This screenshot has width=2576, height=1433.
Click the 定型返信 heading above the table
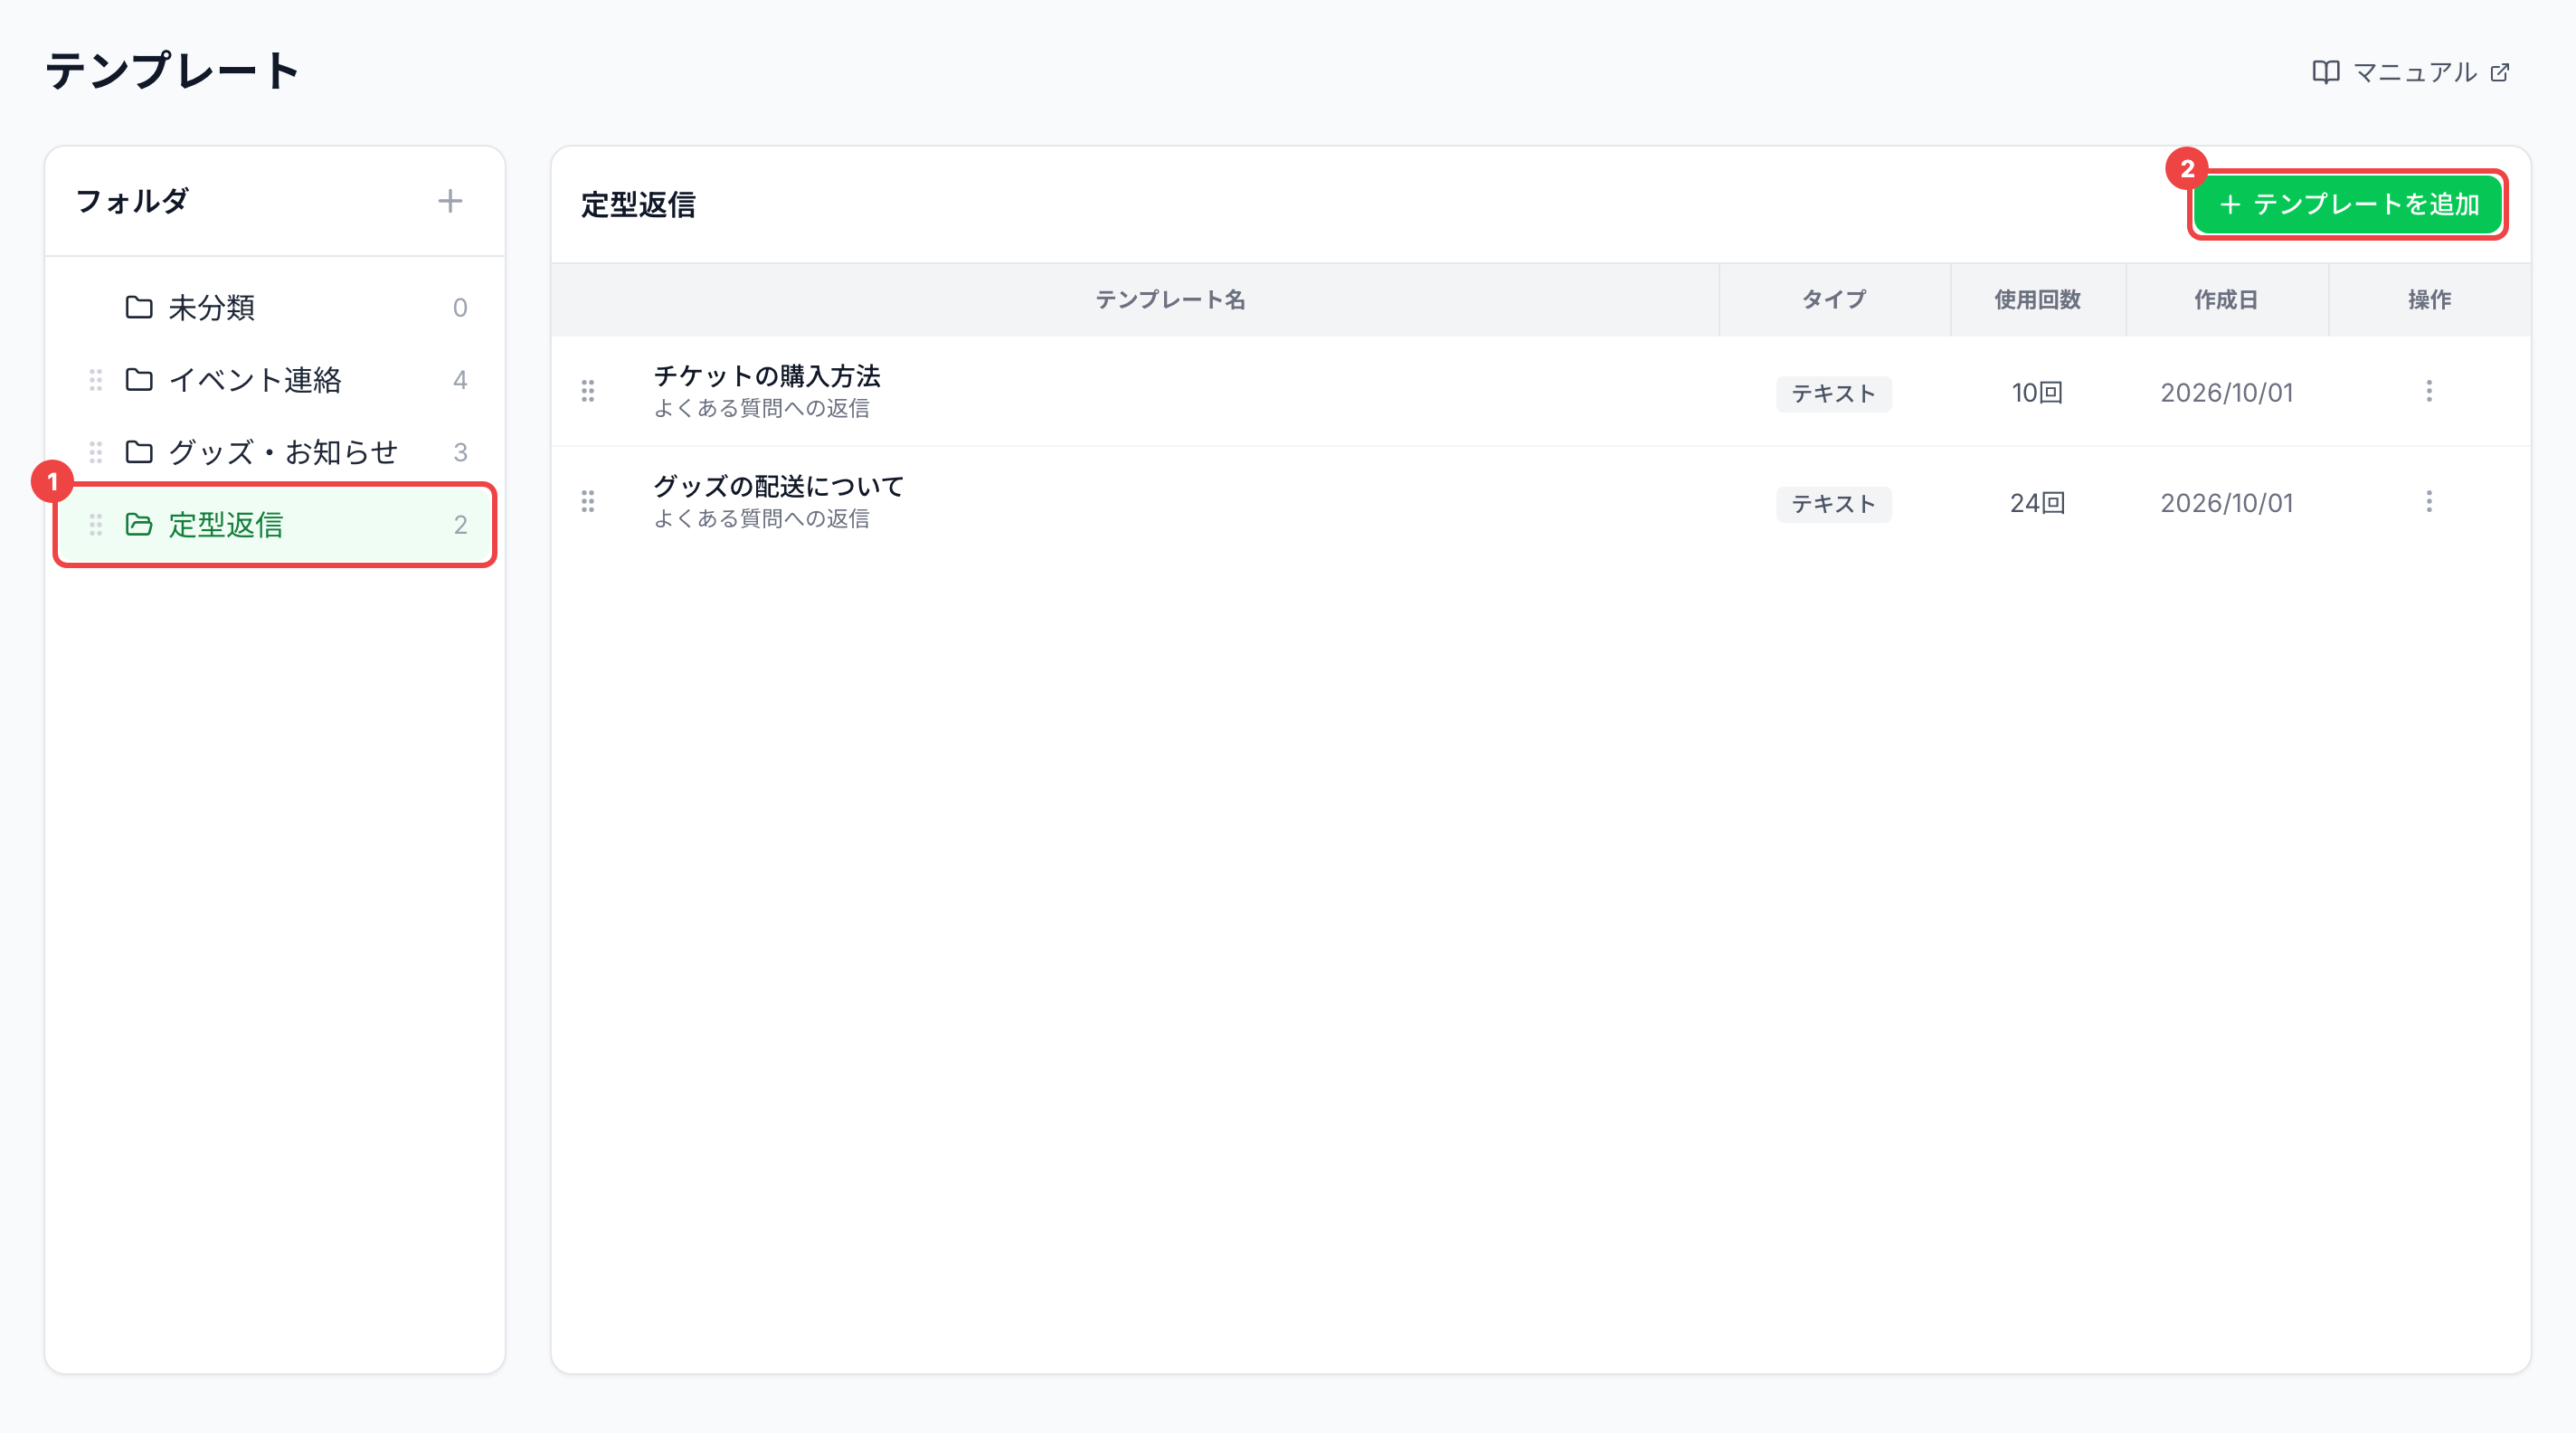(638, 205)
